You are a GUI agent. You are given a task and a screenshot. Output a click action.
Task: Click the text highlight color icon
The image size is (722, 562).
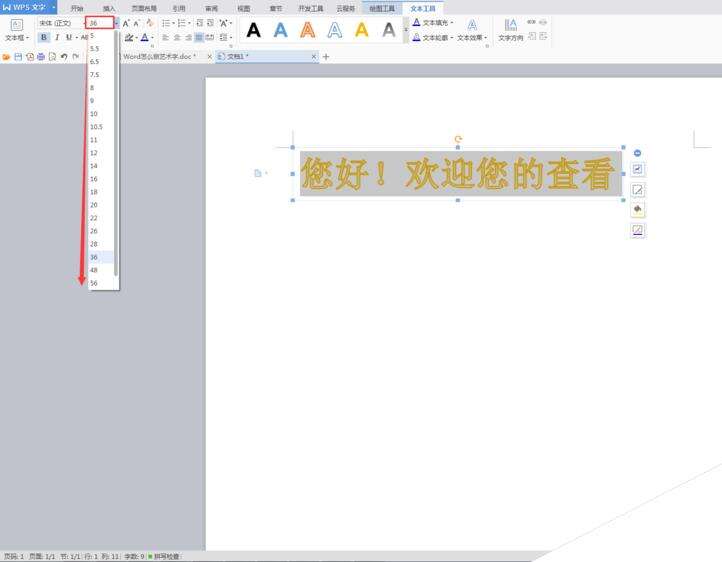coord(129,38)
